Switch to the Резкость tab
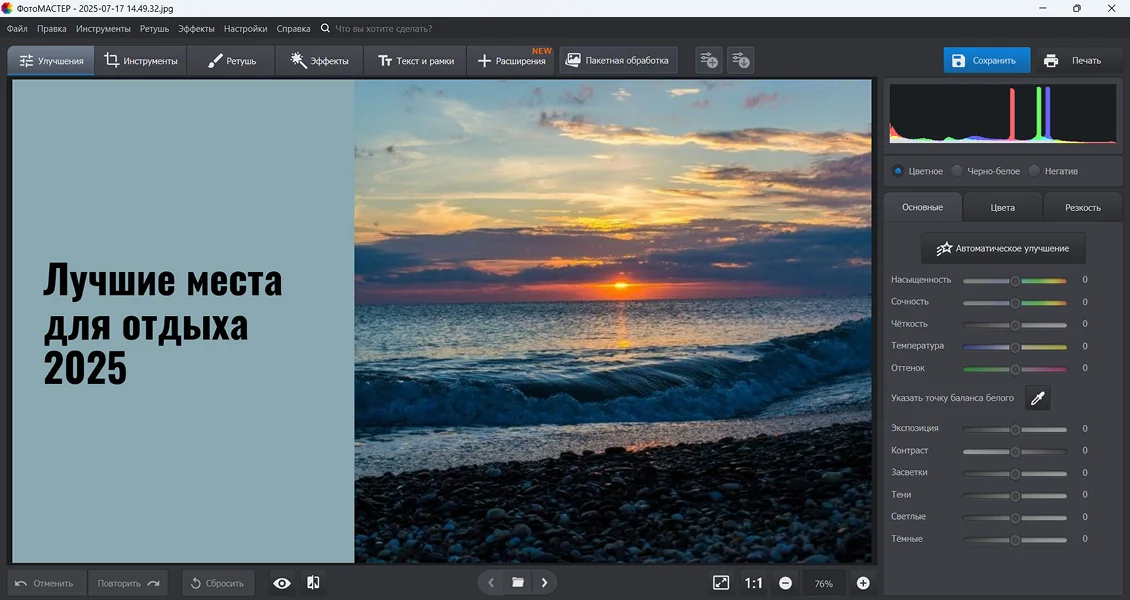Viewport: 1130px width, 600px height. pyautogui.click(x=1082, y=208)
